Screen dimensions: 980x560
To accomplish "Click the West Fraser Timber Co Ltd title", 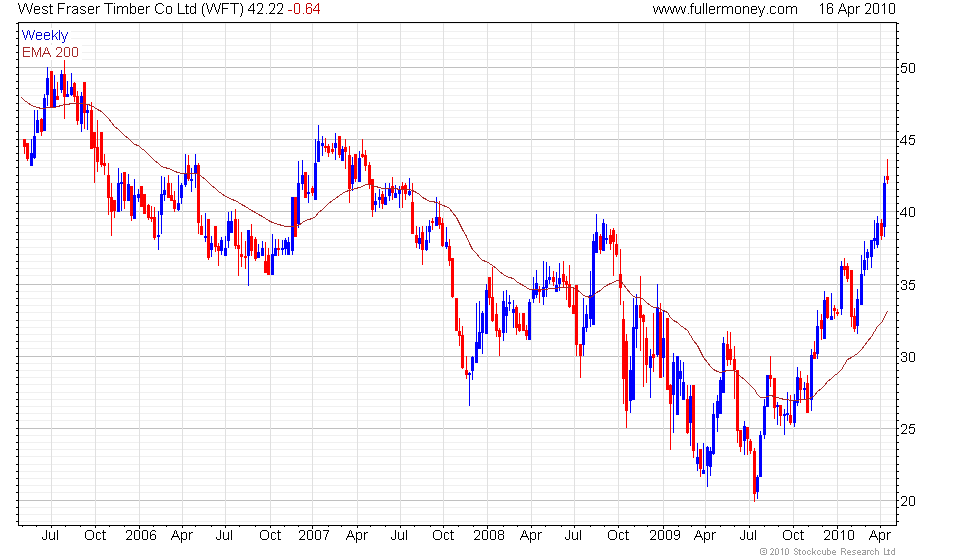I will tap(130, 9).
